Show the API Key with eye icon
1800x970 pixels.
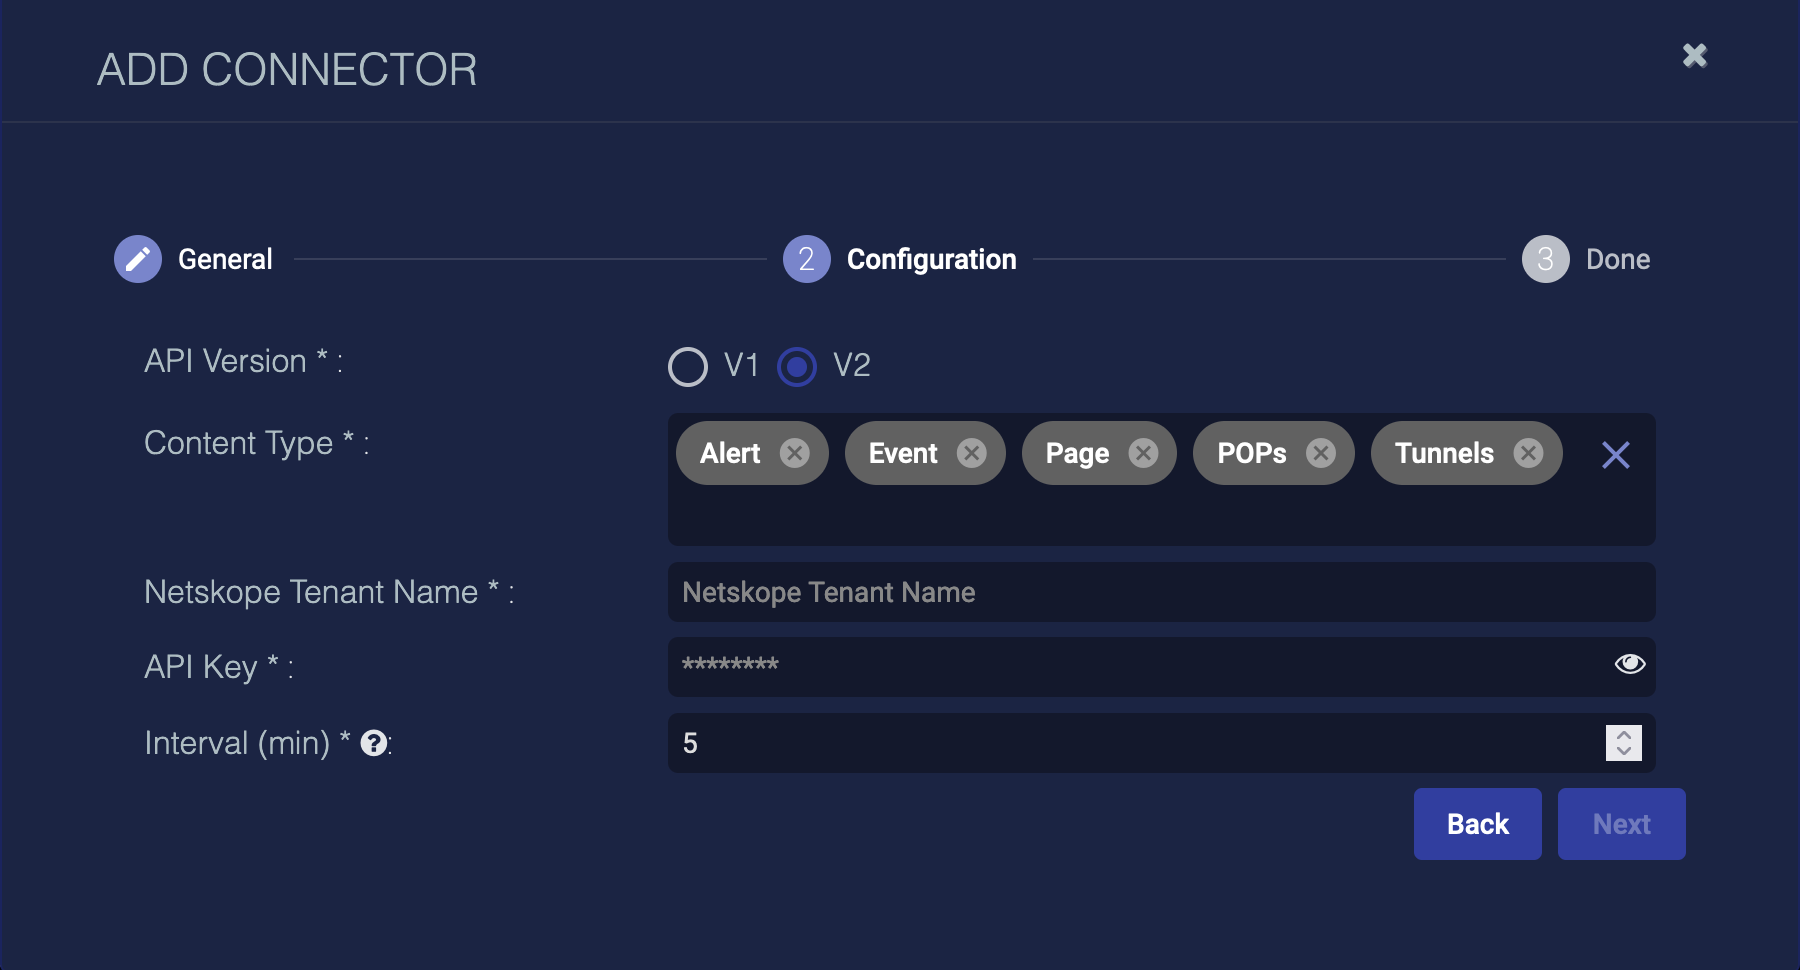1629,664
